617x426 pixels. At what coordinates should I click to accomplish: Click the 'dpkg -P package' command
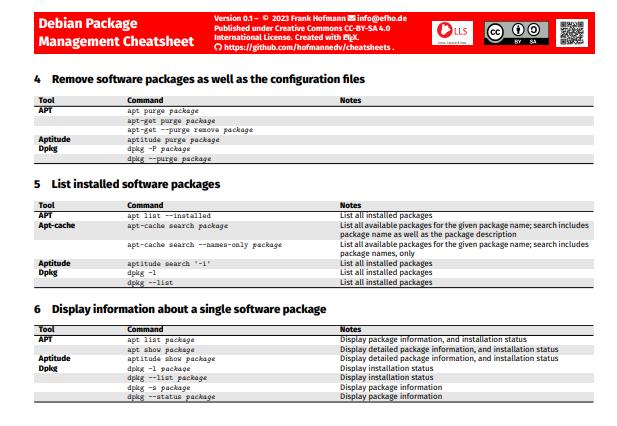159,149
